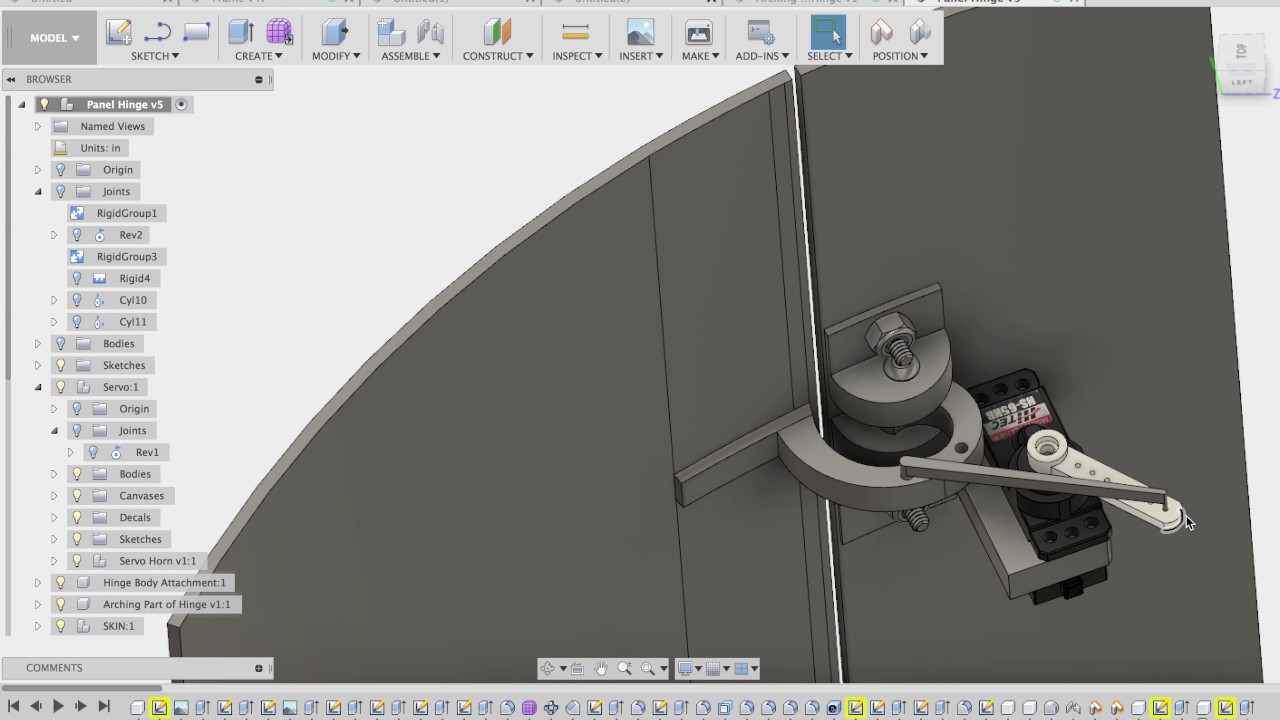Select the Zoom magnifier tool
Screen dimensions: 1280x720
coord(625,668)
